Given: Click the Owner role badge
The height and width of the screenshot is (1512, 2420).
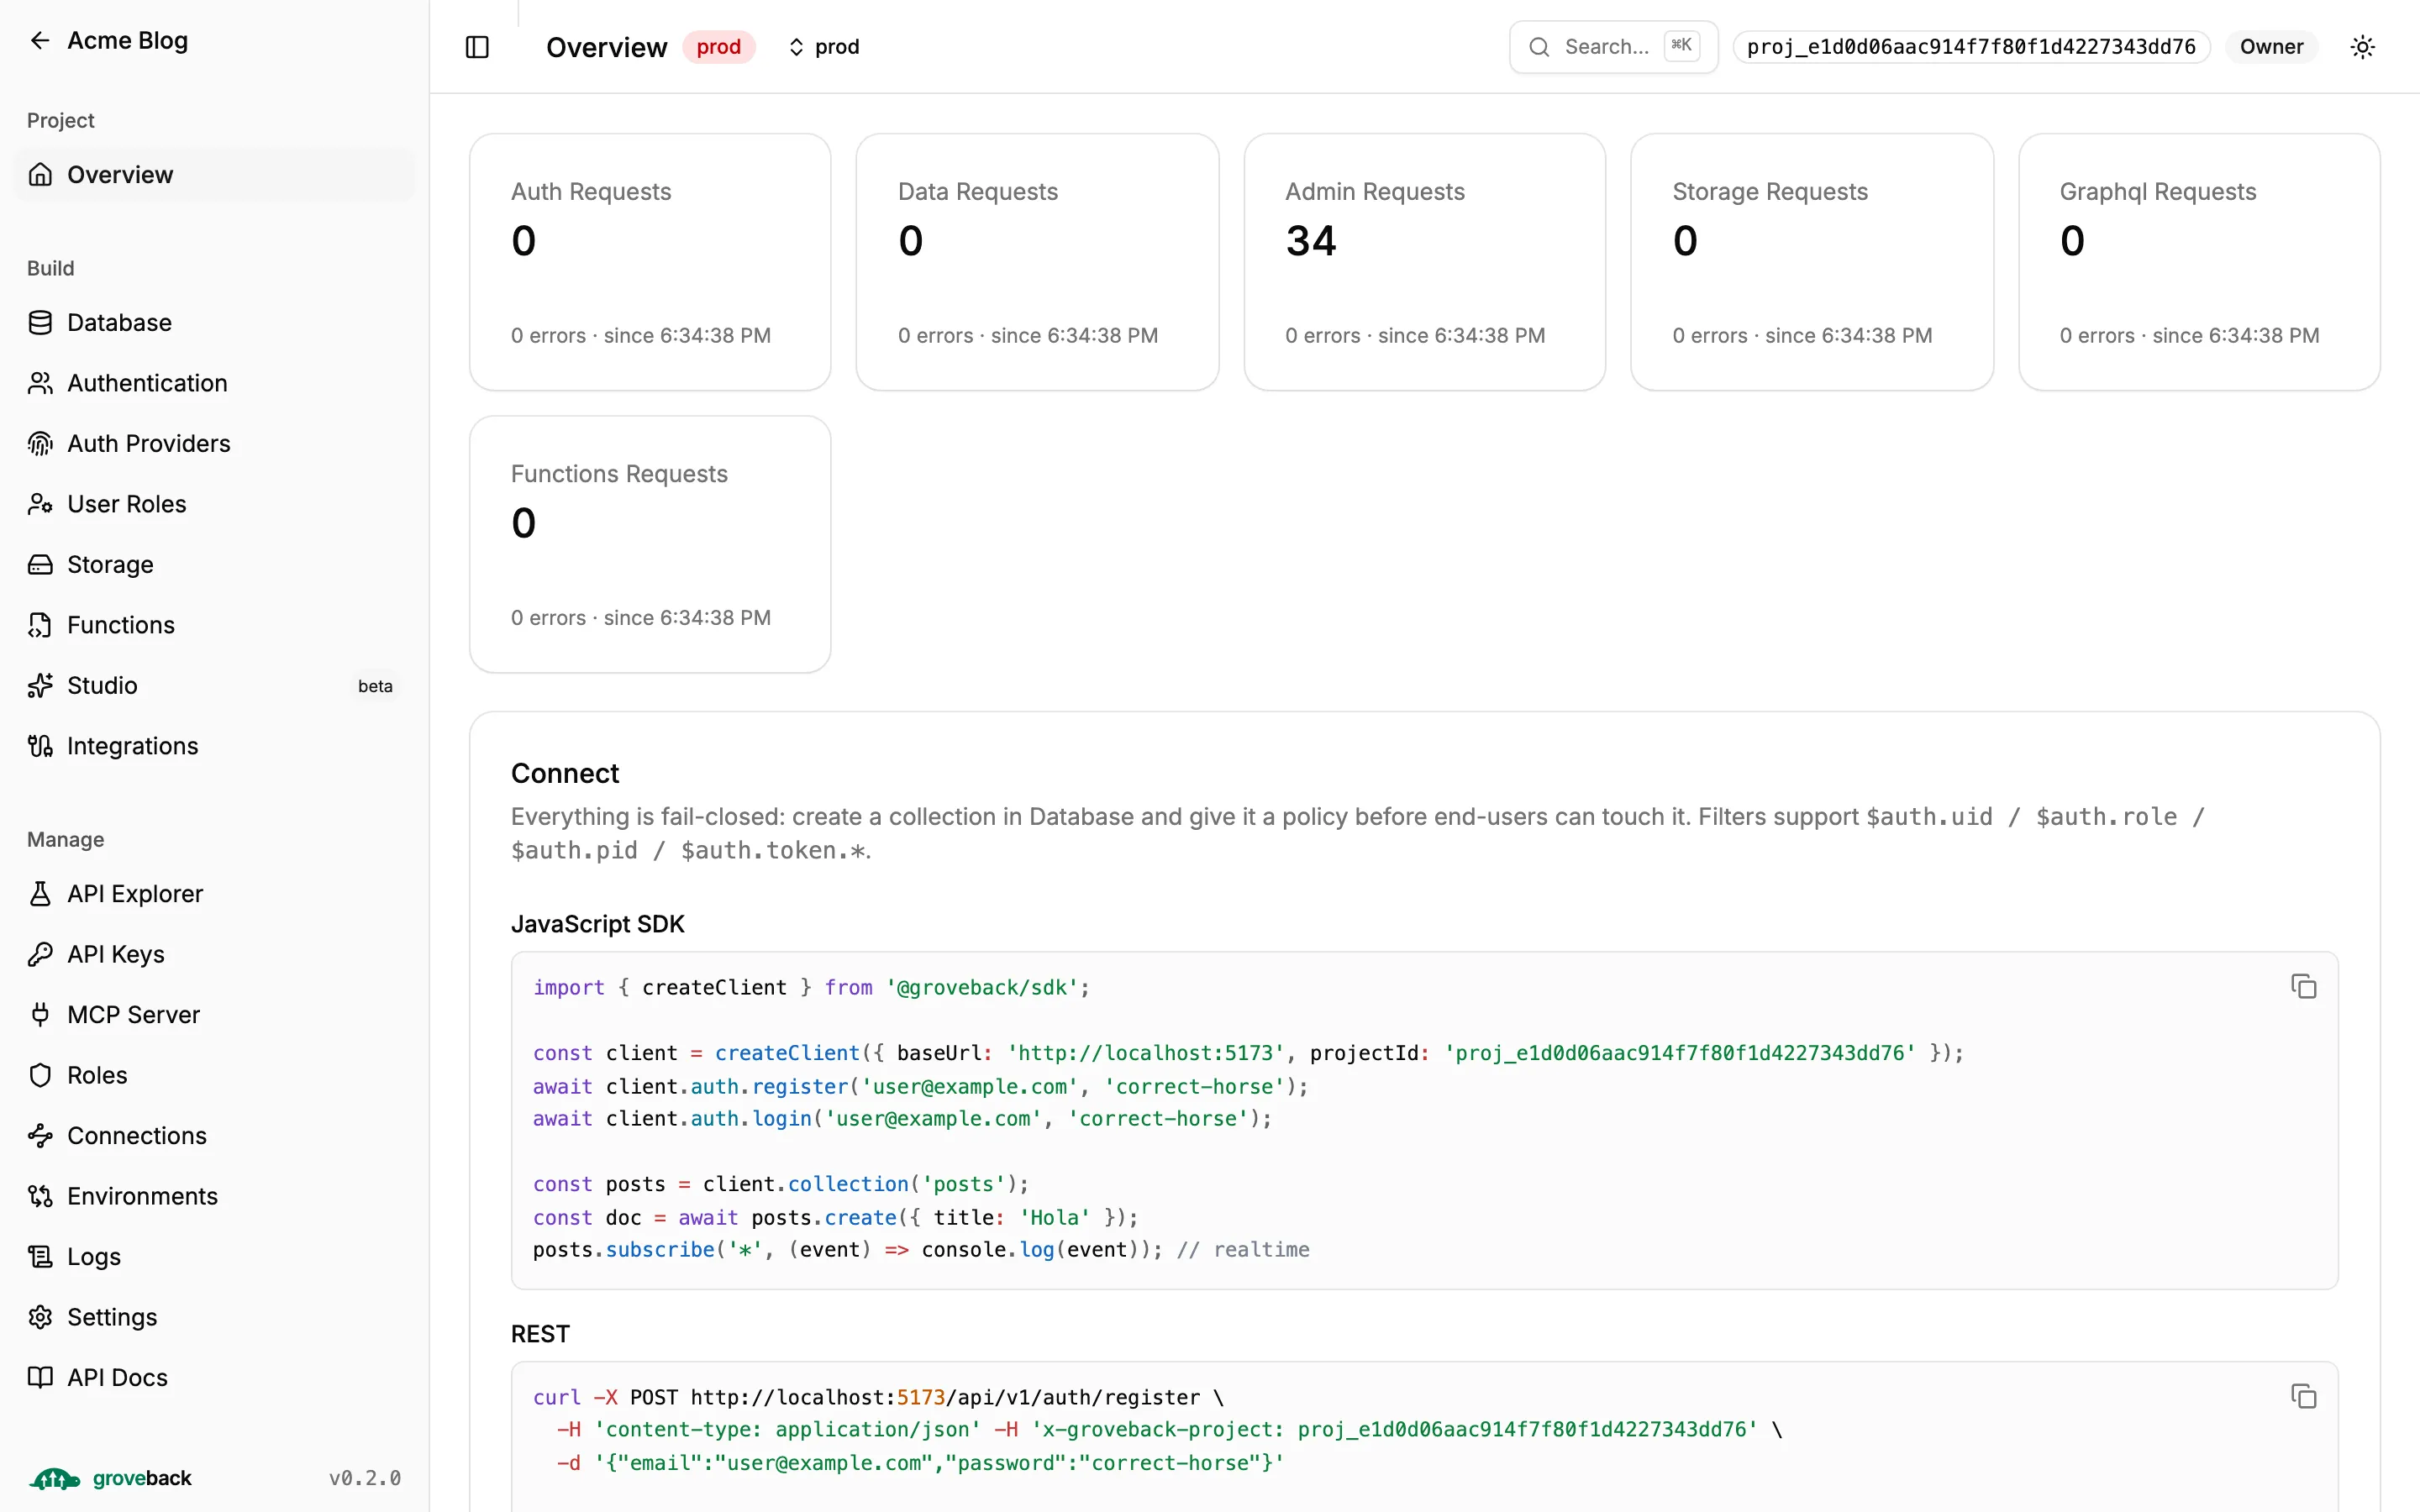Looking at the screenshot, I should coord(2271,47).
